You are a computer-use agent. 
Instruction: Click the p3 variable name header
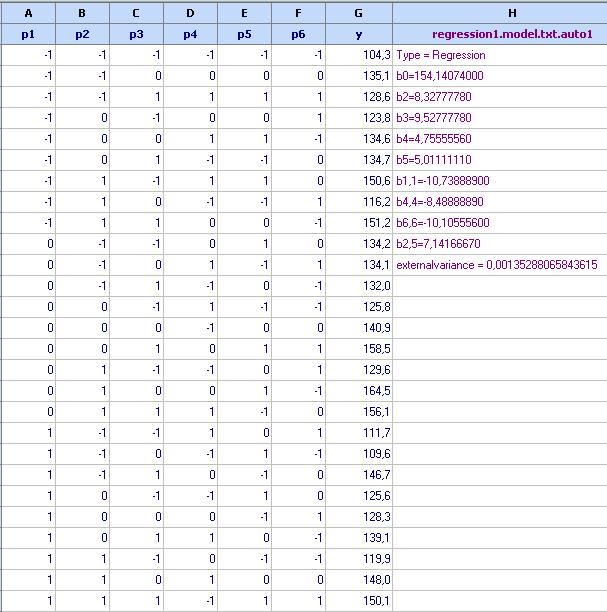(x=136, y=33)
